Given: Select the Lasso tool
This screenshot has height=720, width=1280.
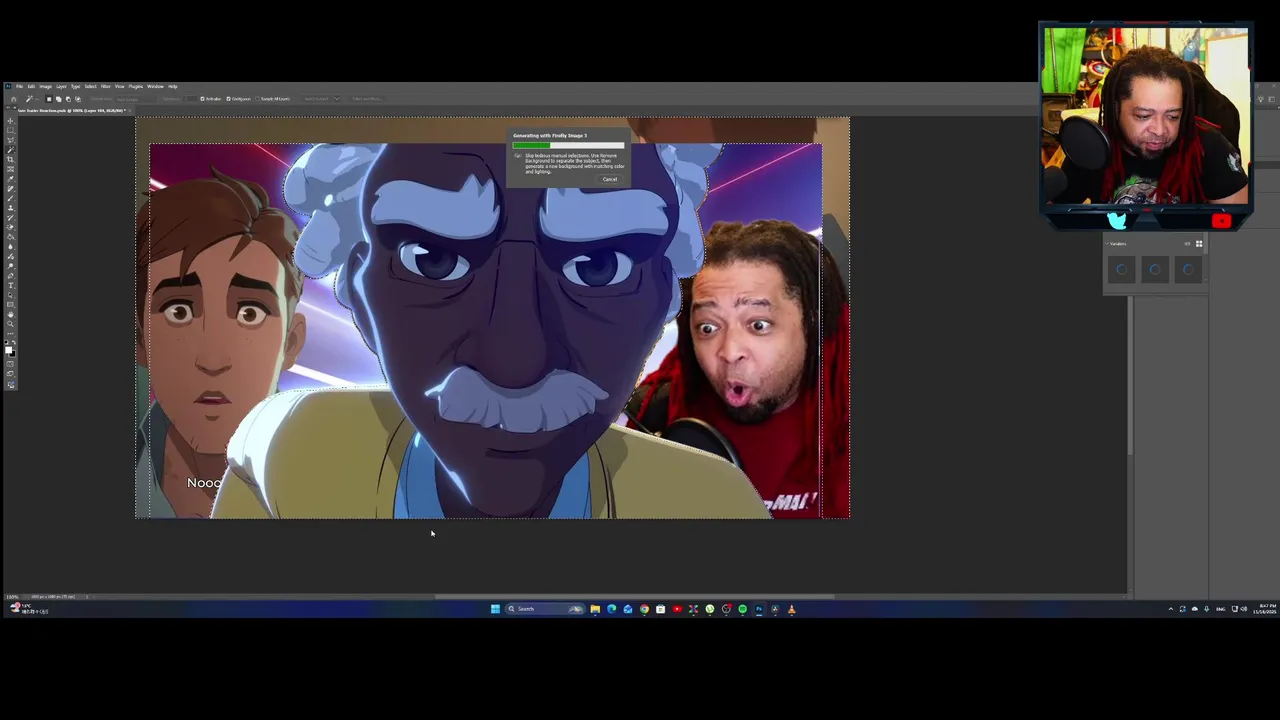Looking at the screenshot, I should pos(11,139).
